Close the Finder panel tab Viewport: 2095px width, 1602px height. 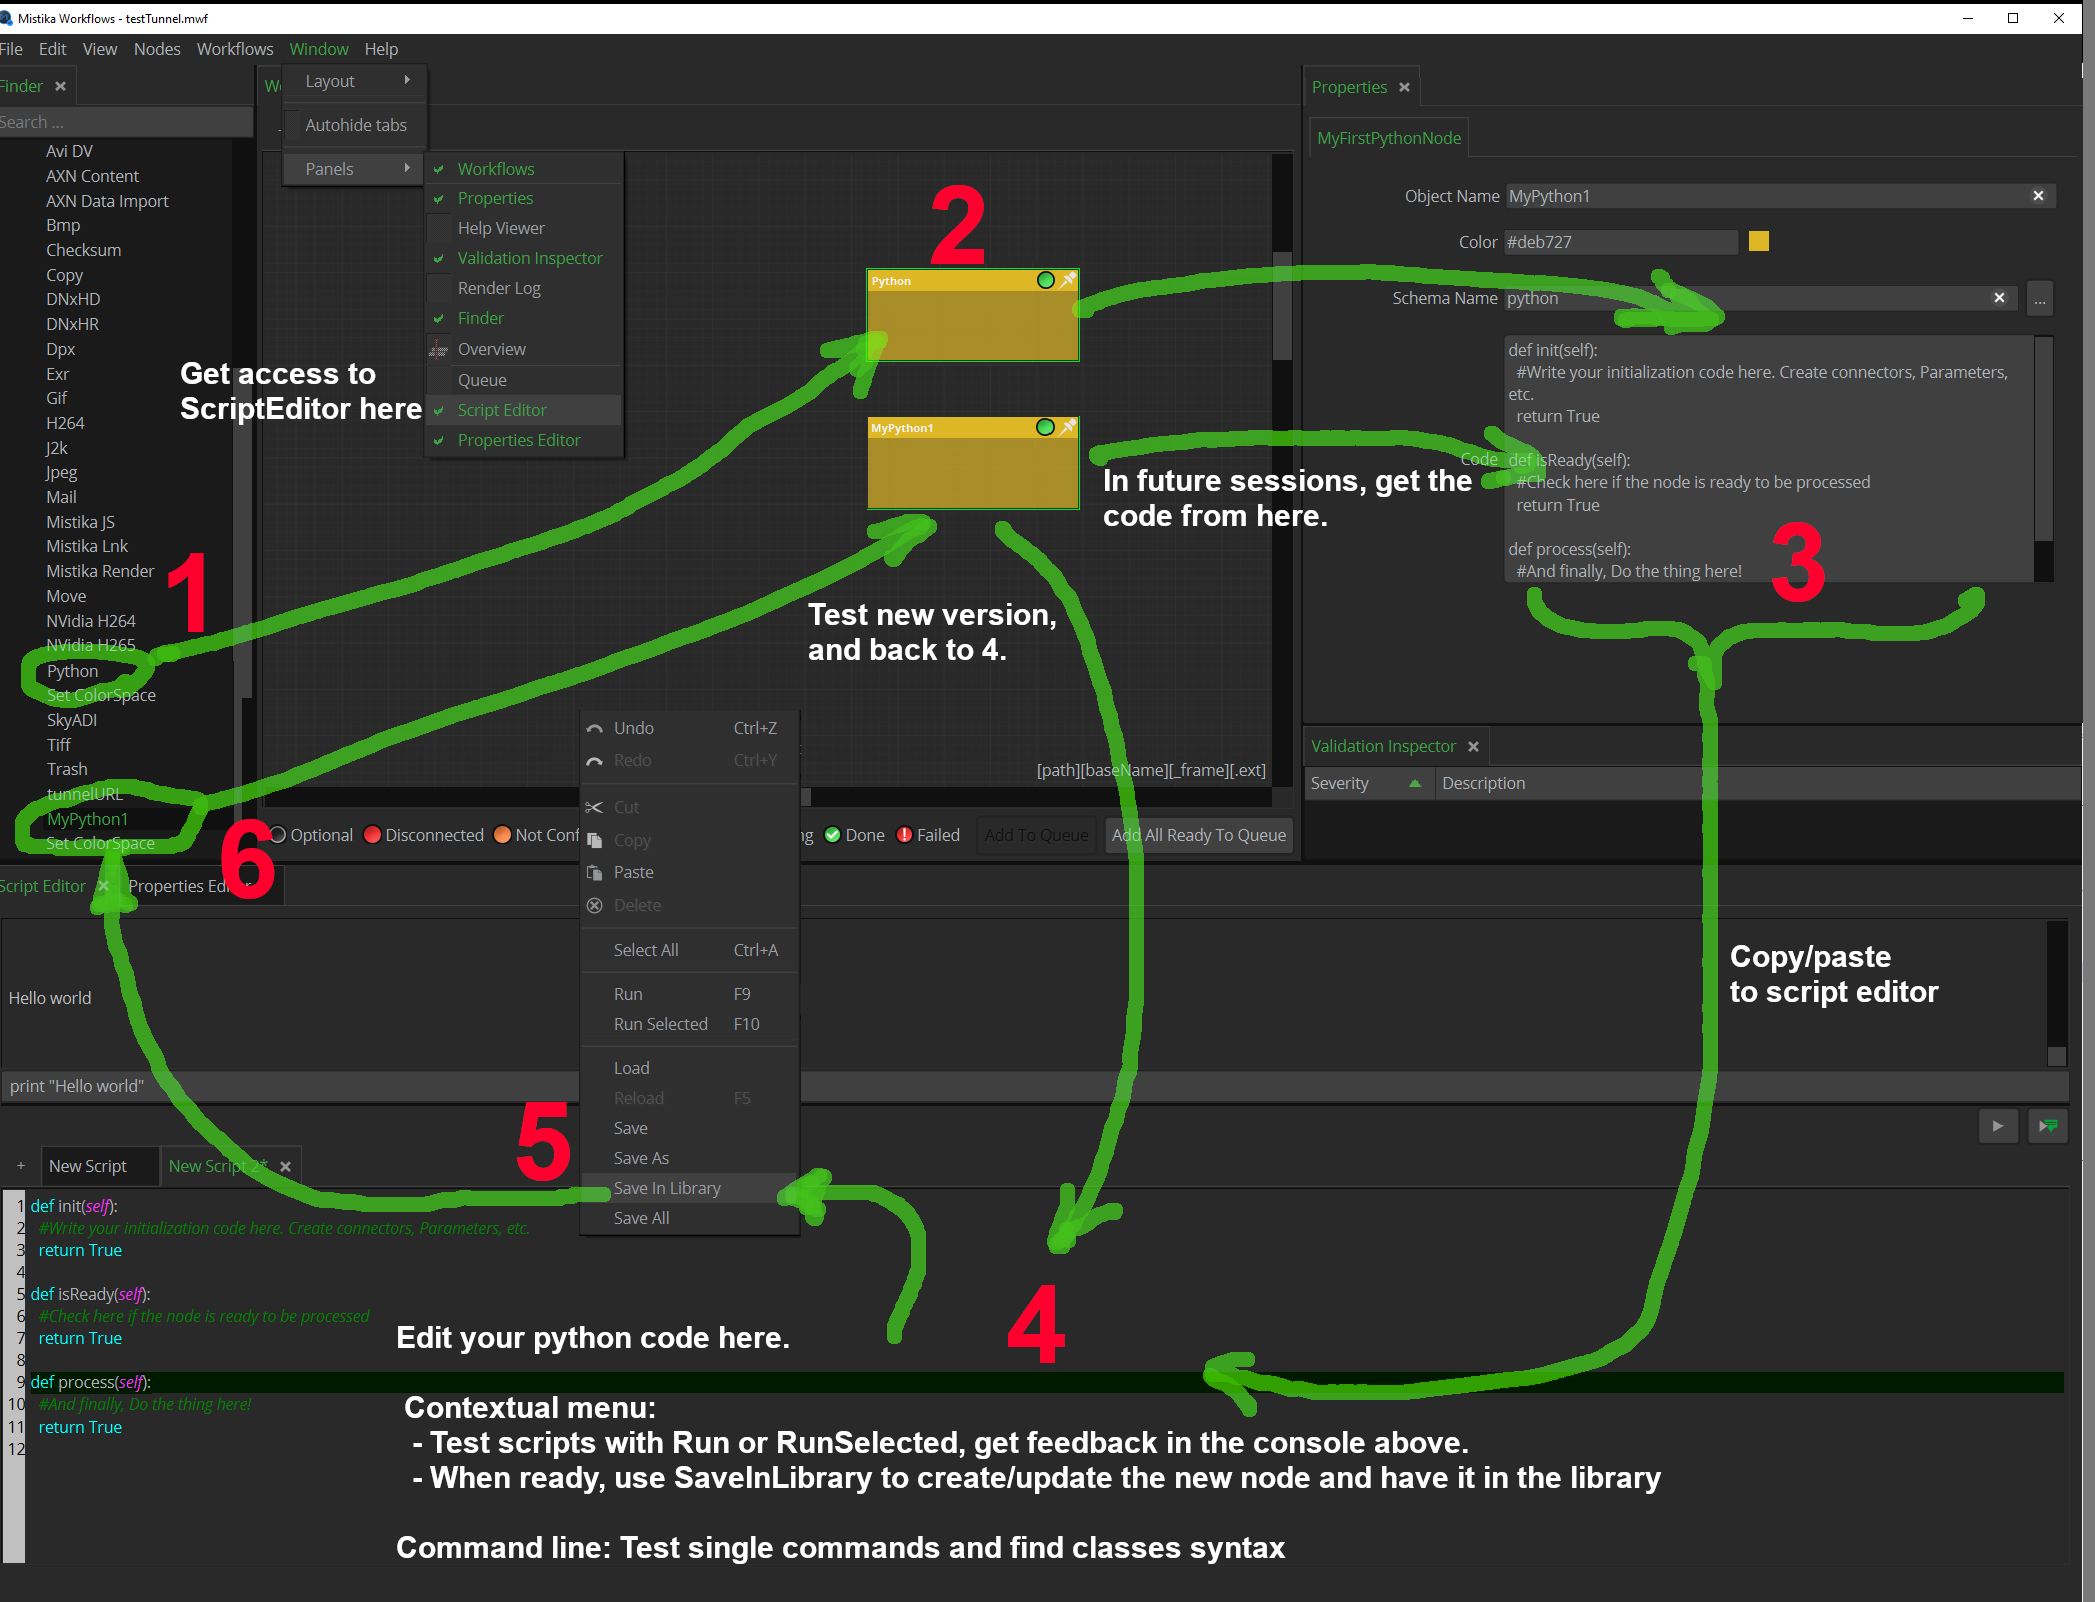click(60, 87)
